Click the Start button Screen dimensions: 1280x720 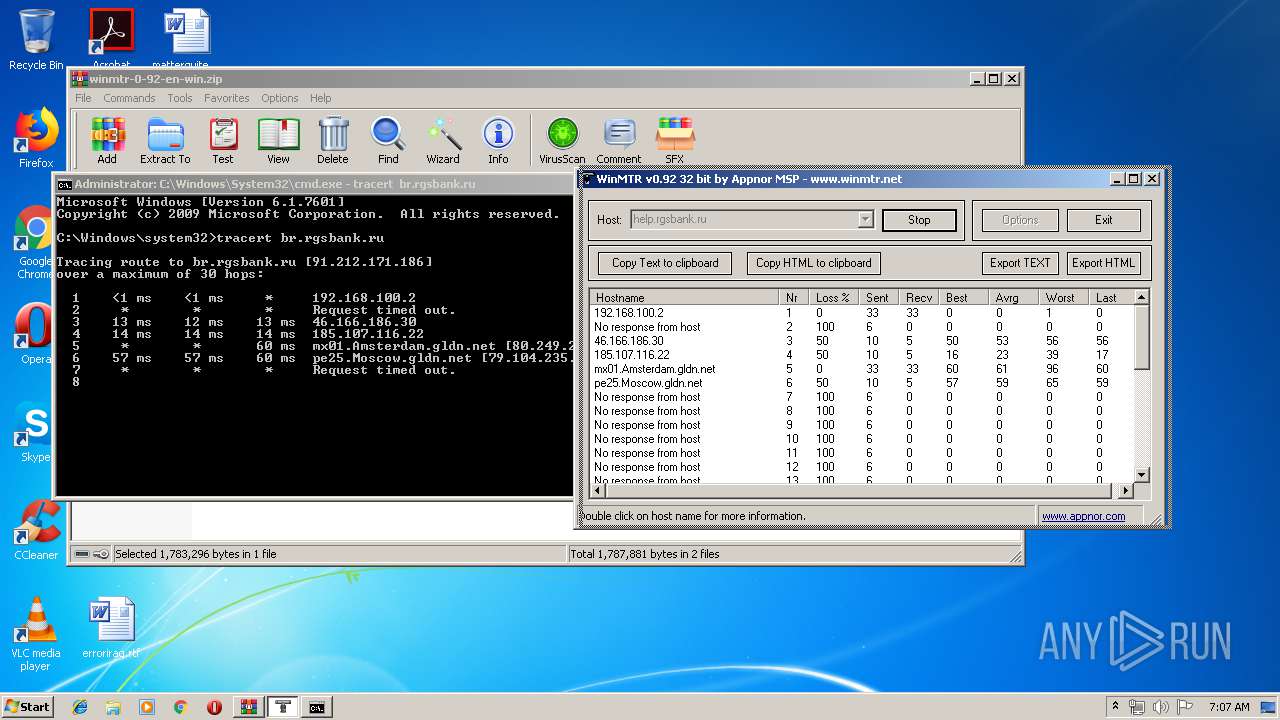coord(28,707)
